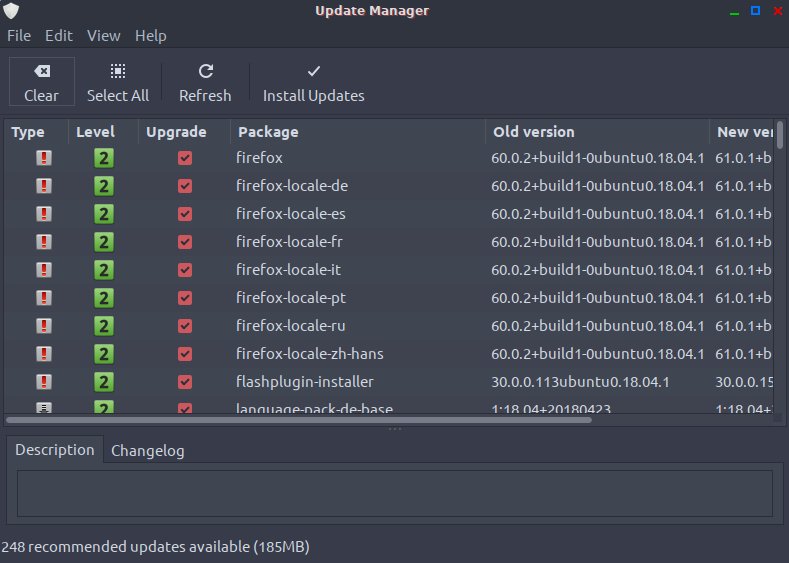Viewport: 789px width, 563px height.
Task: Click the Refresh toolbar icon
Action: click(x=205, y=71)
